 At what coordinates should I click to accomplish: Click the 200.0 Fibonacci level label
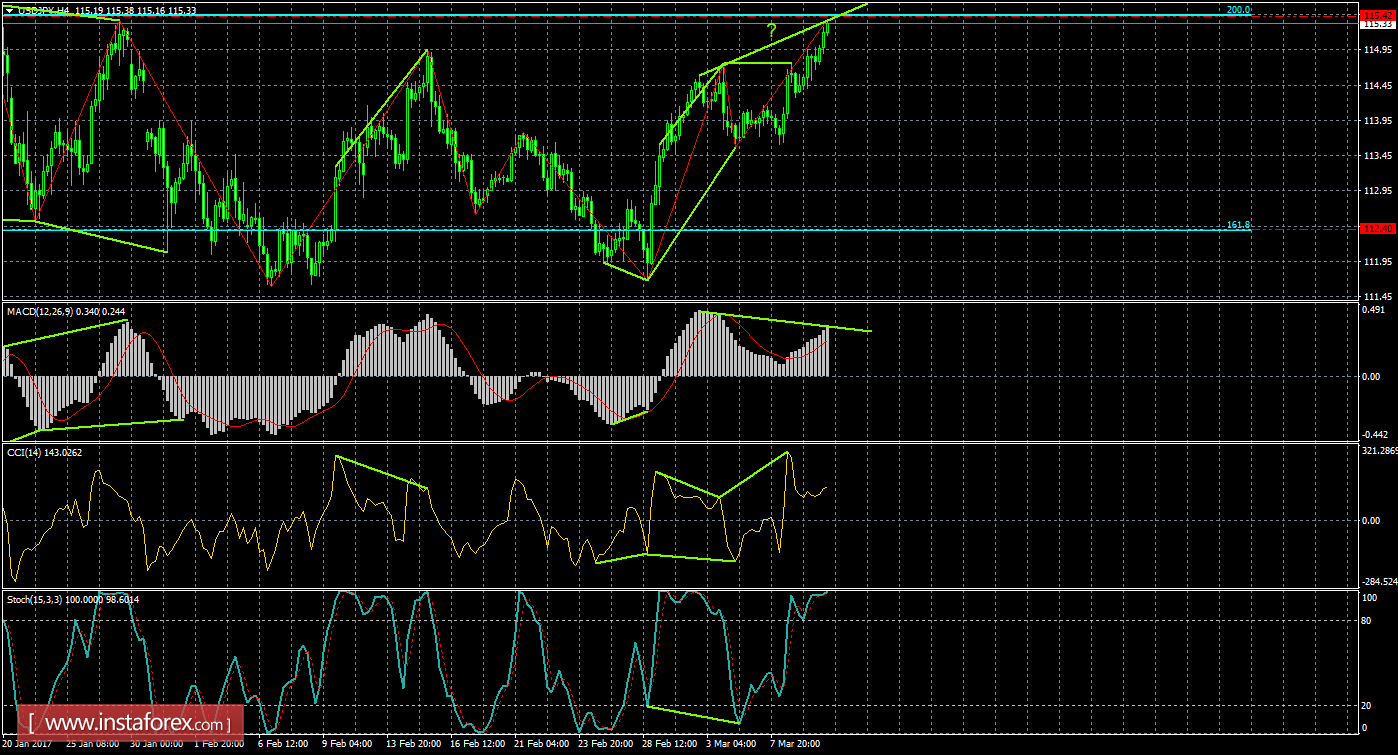pyautogui.click(x=1238, y=9)
